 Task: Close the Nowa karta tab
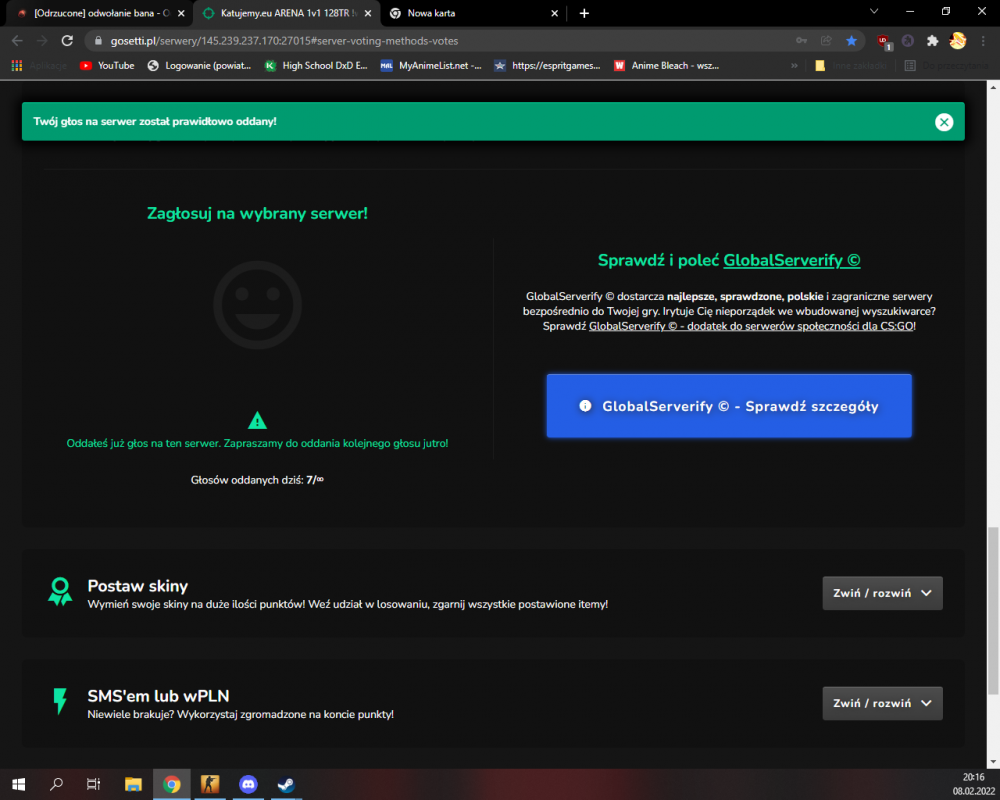coord(554,13)
